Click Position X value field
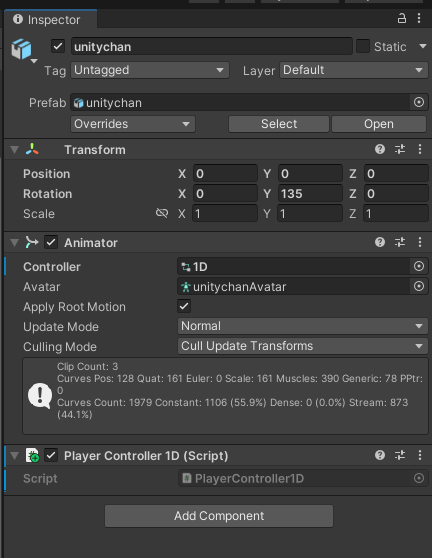Screen dimensions: 432x558 (225, 174)
